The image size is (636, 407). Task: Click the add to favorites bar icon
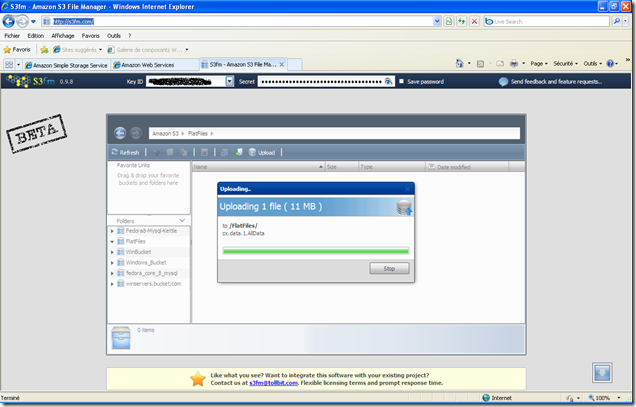[44, 50]
